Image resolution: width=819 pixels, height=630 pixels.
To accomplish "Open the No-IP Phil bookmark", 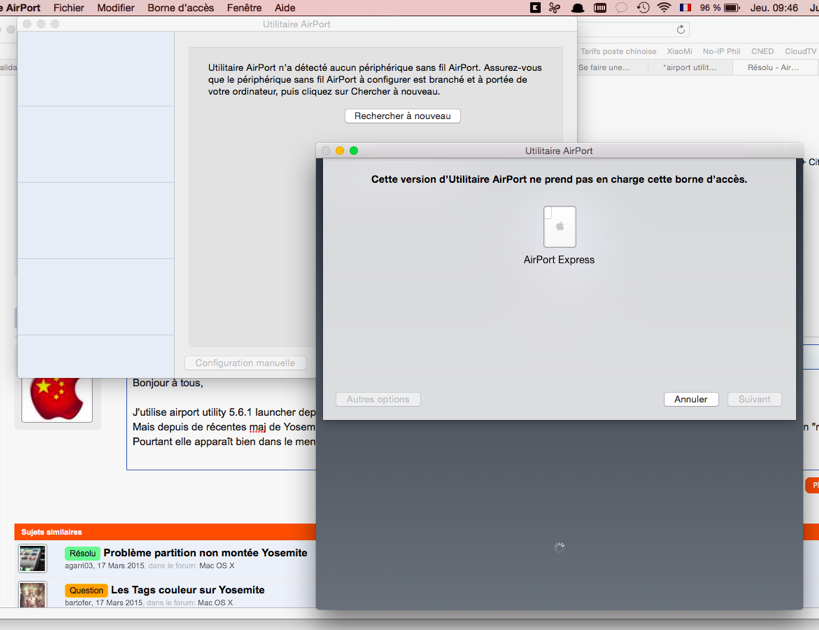I will [721, 51].
